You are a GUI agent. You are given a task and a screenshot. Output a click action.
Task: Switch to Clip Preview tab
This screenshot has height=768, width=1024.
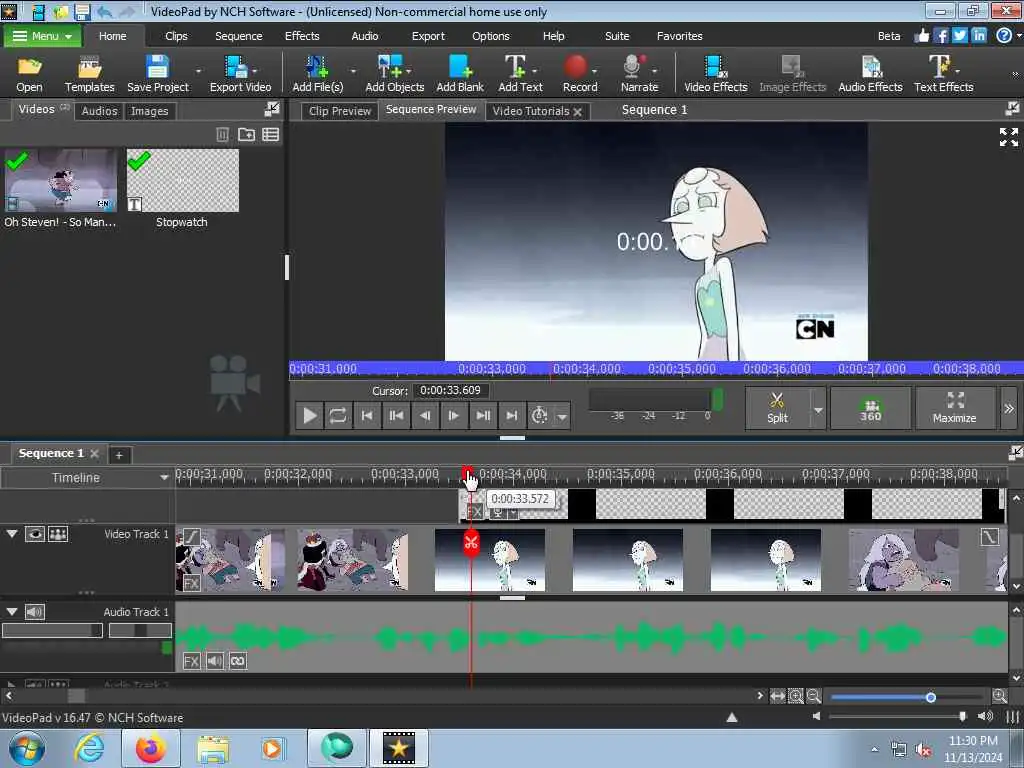[x=340, y=111]
